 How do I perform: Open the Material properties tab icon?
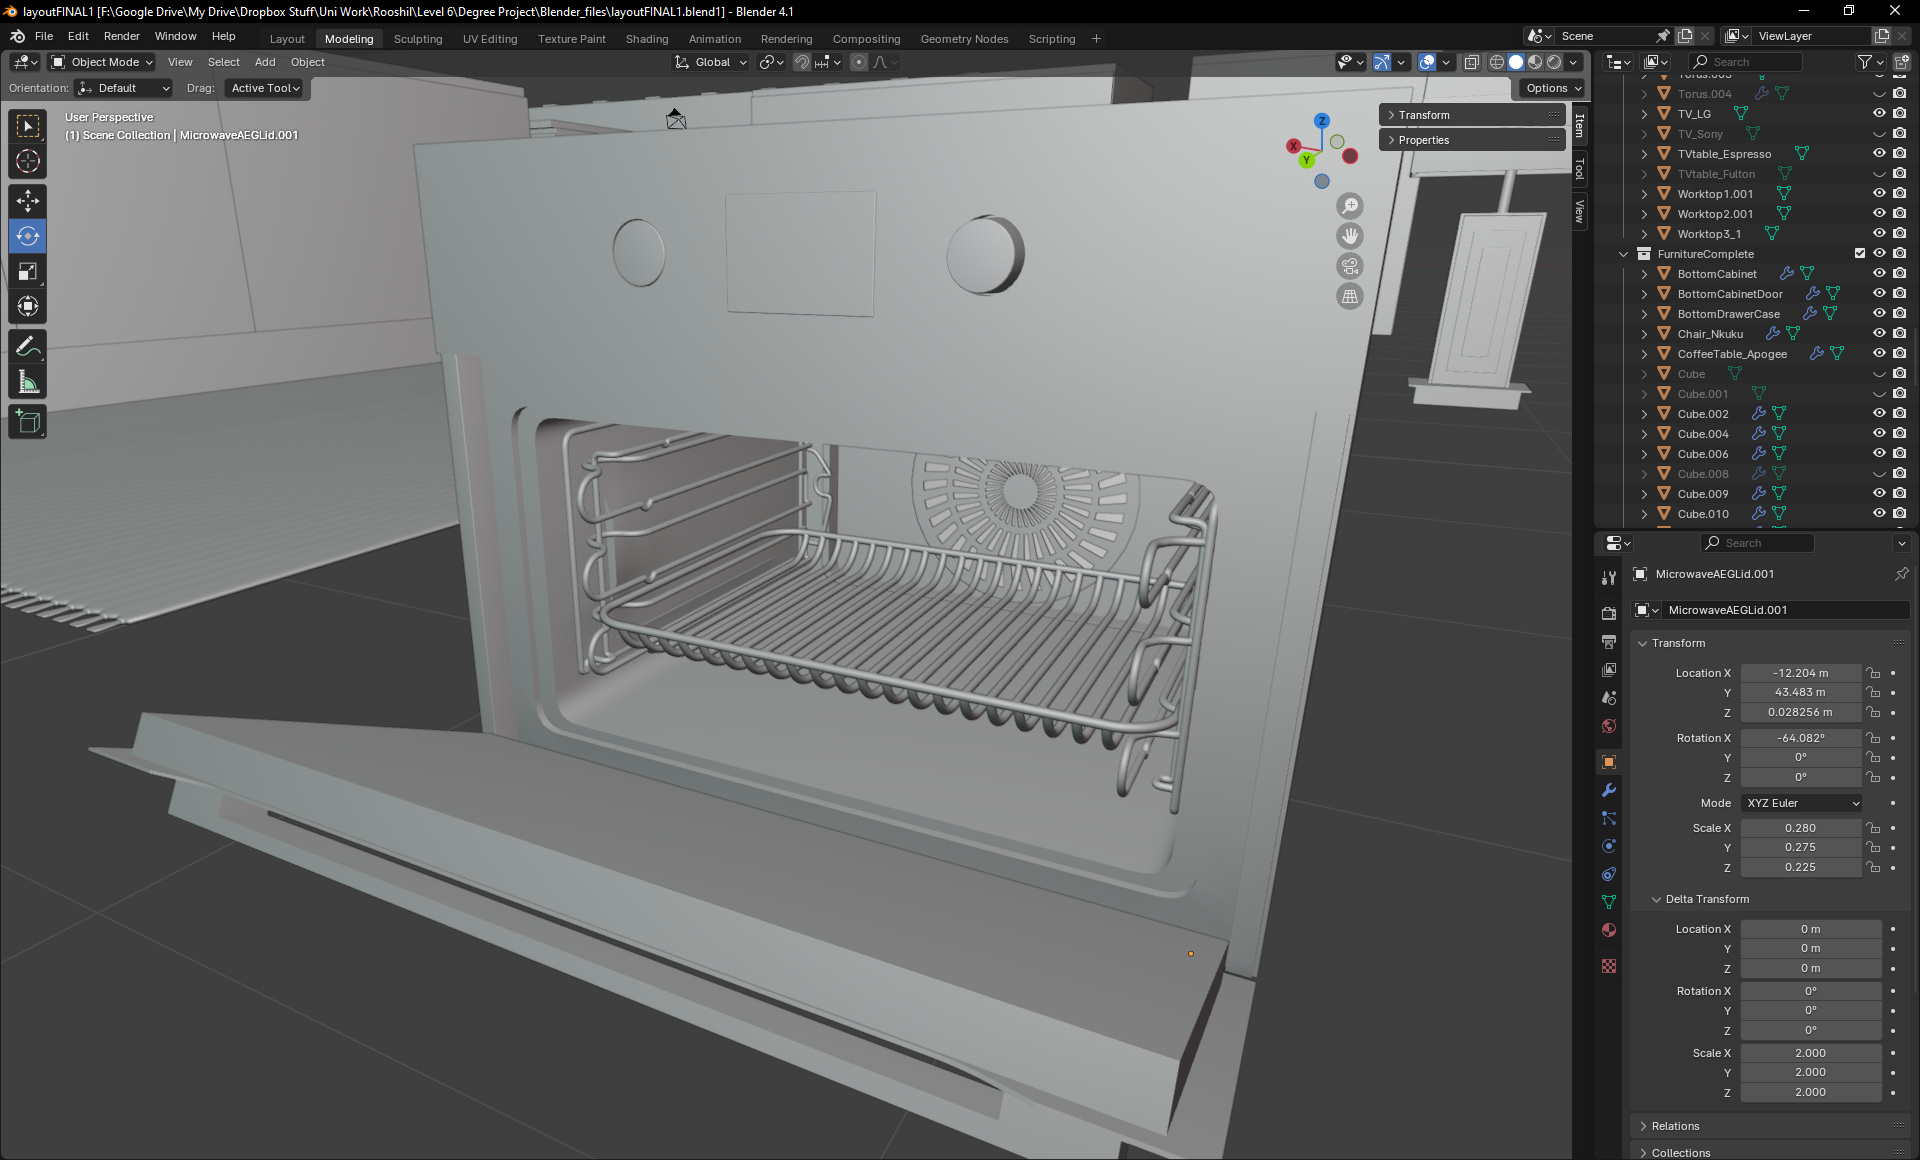1609,930
